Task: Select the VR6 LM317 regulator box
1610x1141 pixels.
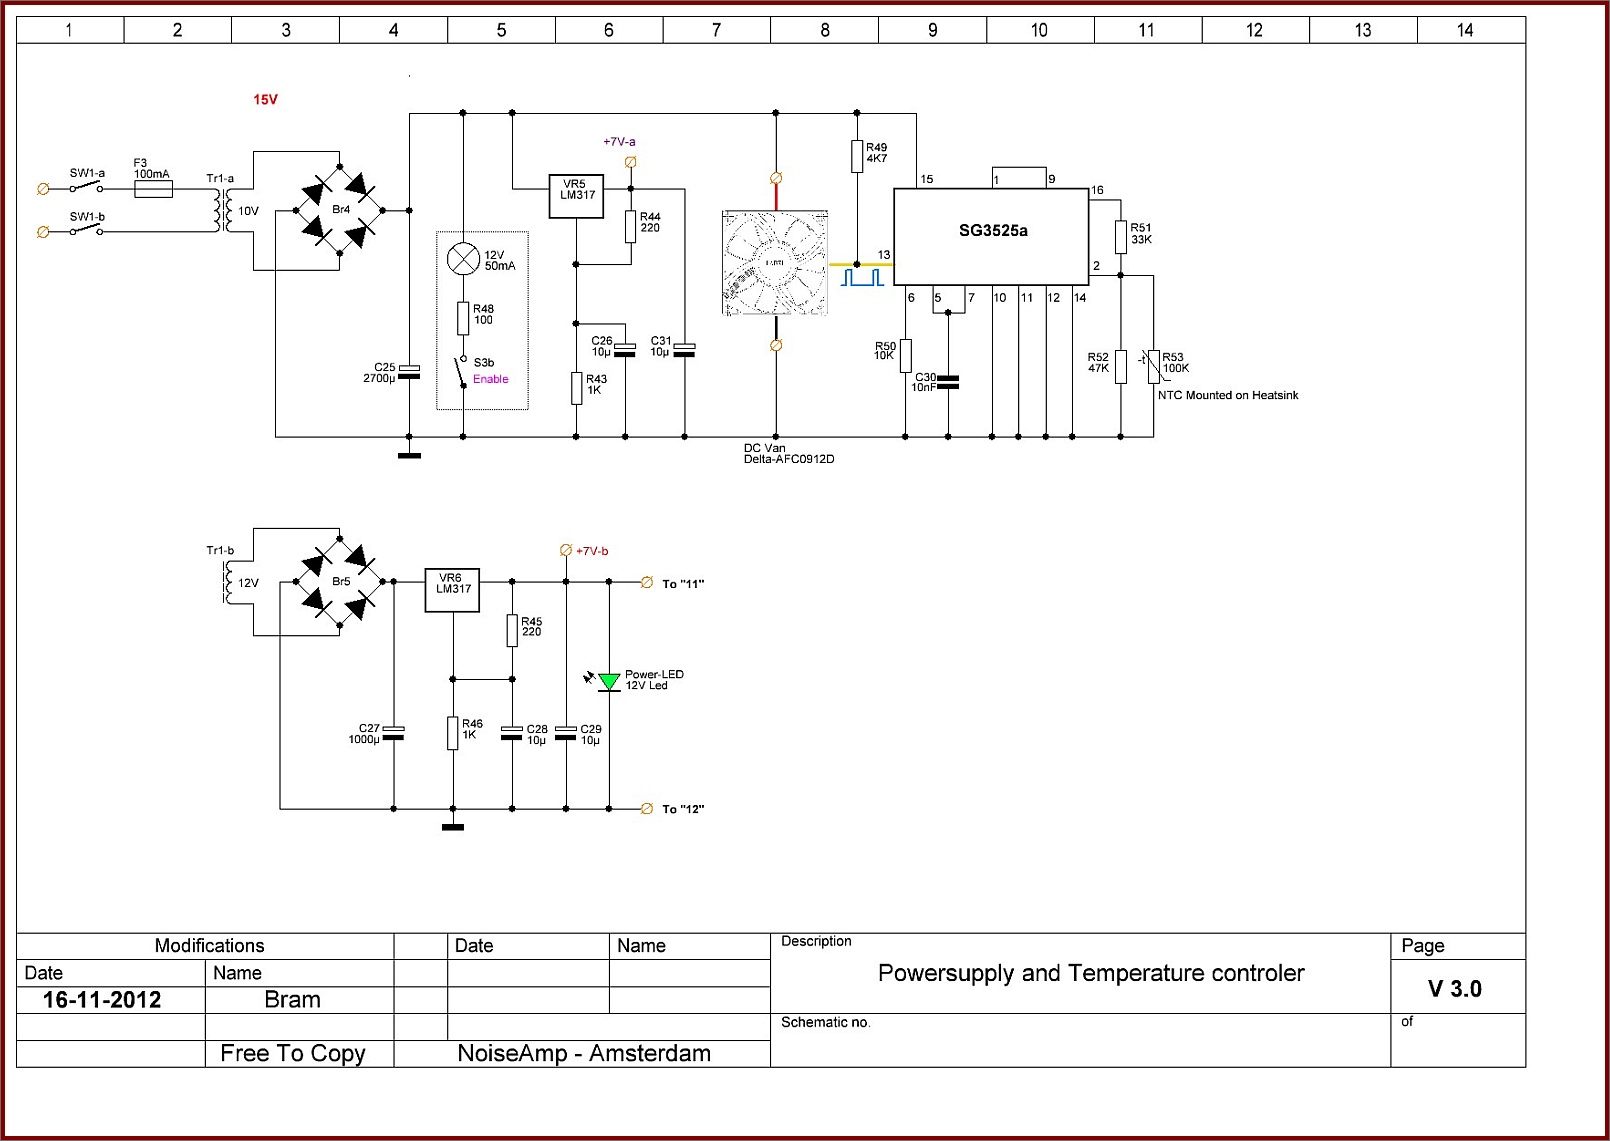Action: pyautogui.click(x=453, y=591)
